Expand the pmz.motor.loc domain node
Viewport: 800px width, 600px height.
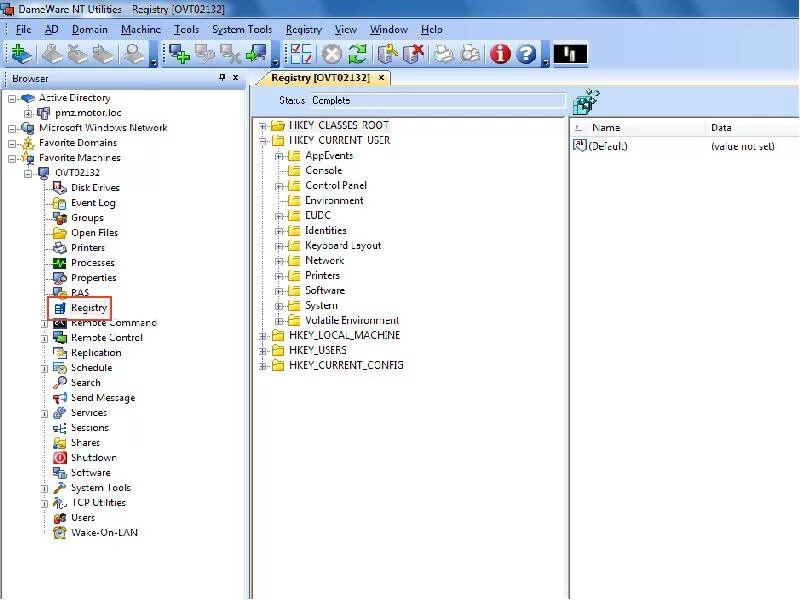point(28,113)
